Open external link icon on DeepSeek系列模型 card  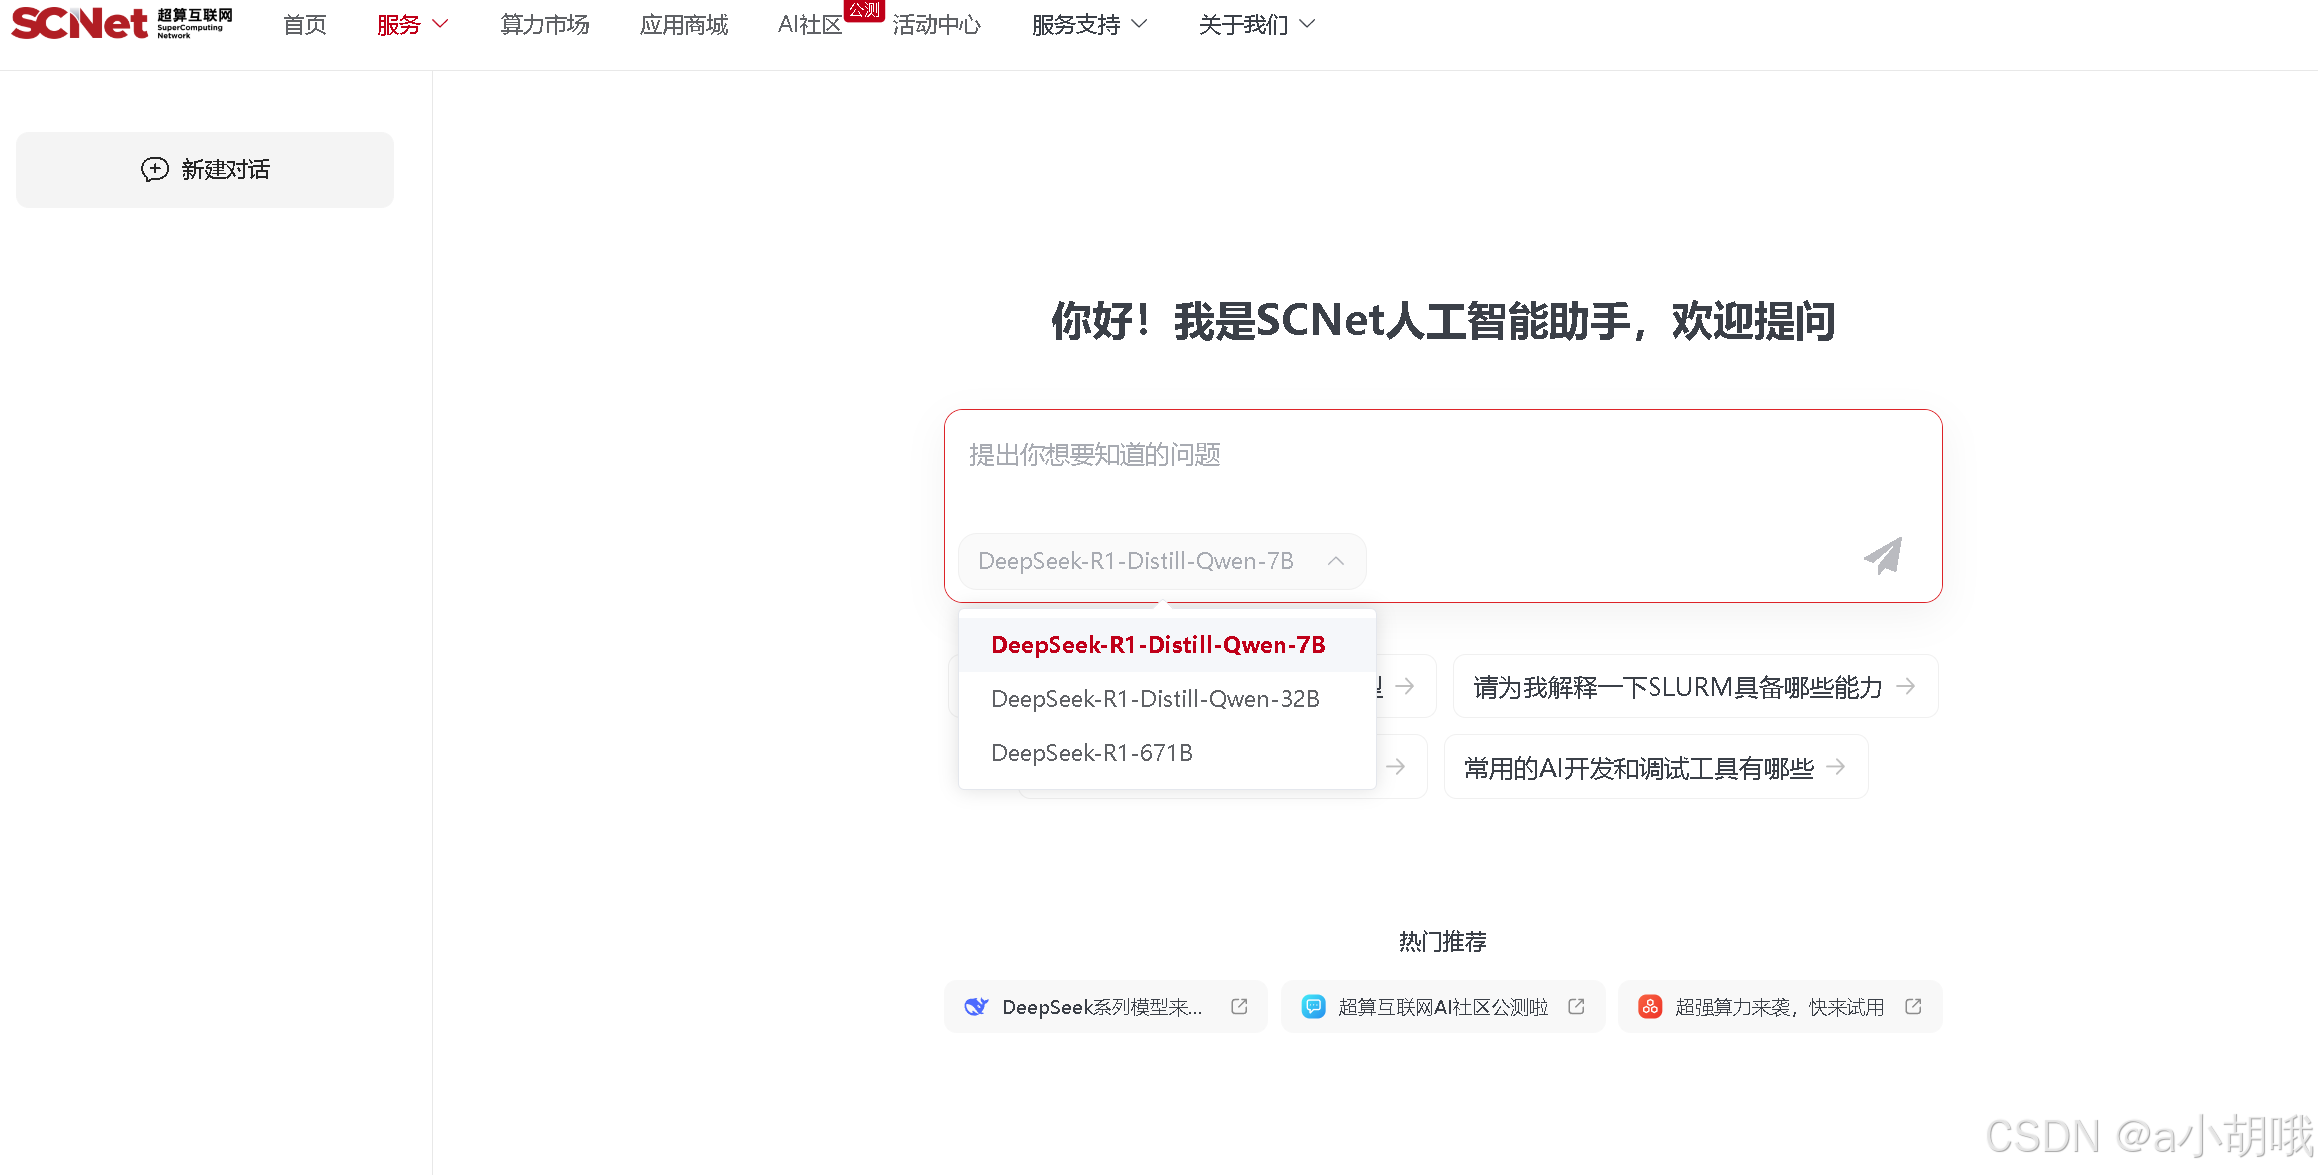tap(1239, 1006)
